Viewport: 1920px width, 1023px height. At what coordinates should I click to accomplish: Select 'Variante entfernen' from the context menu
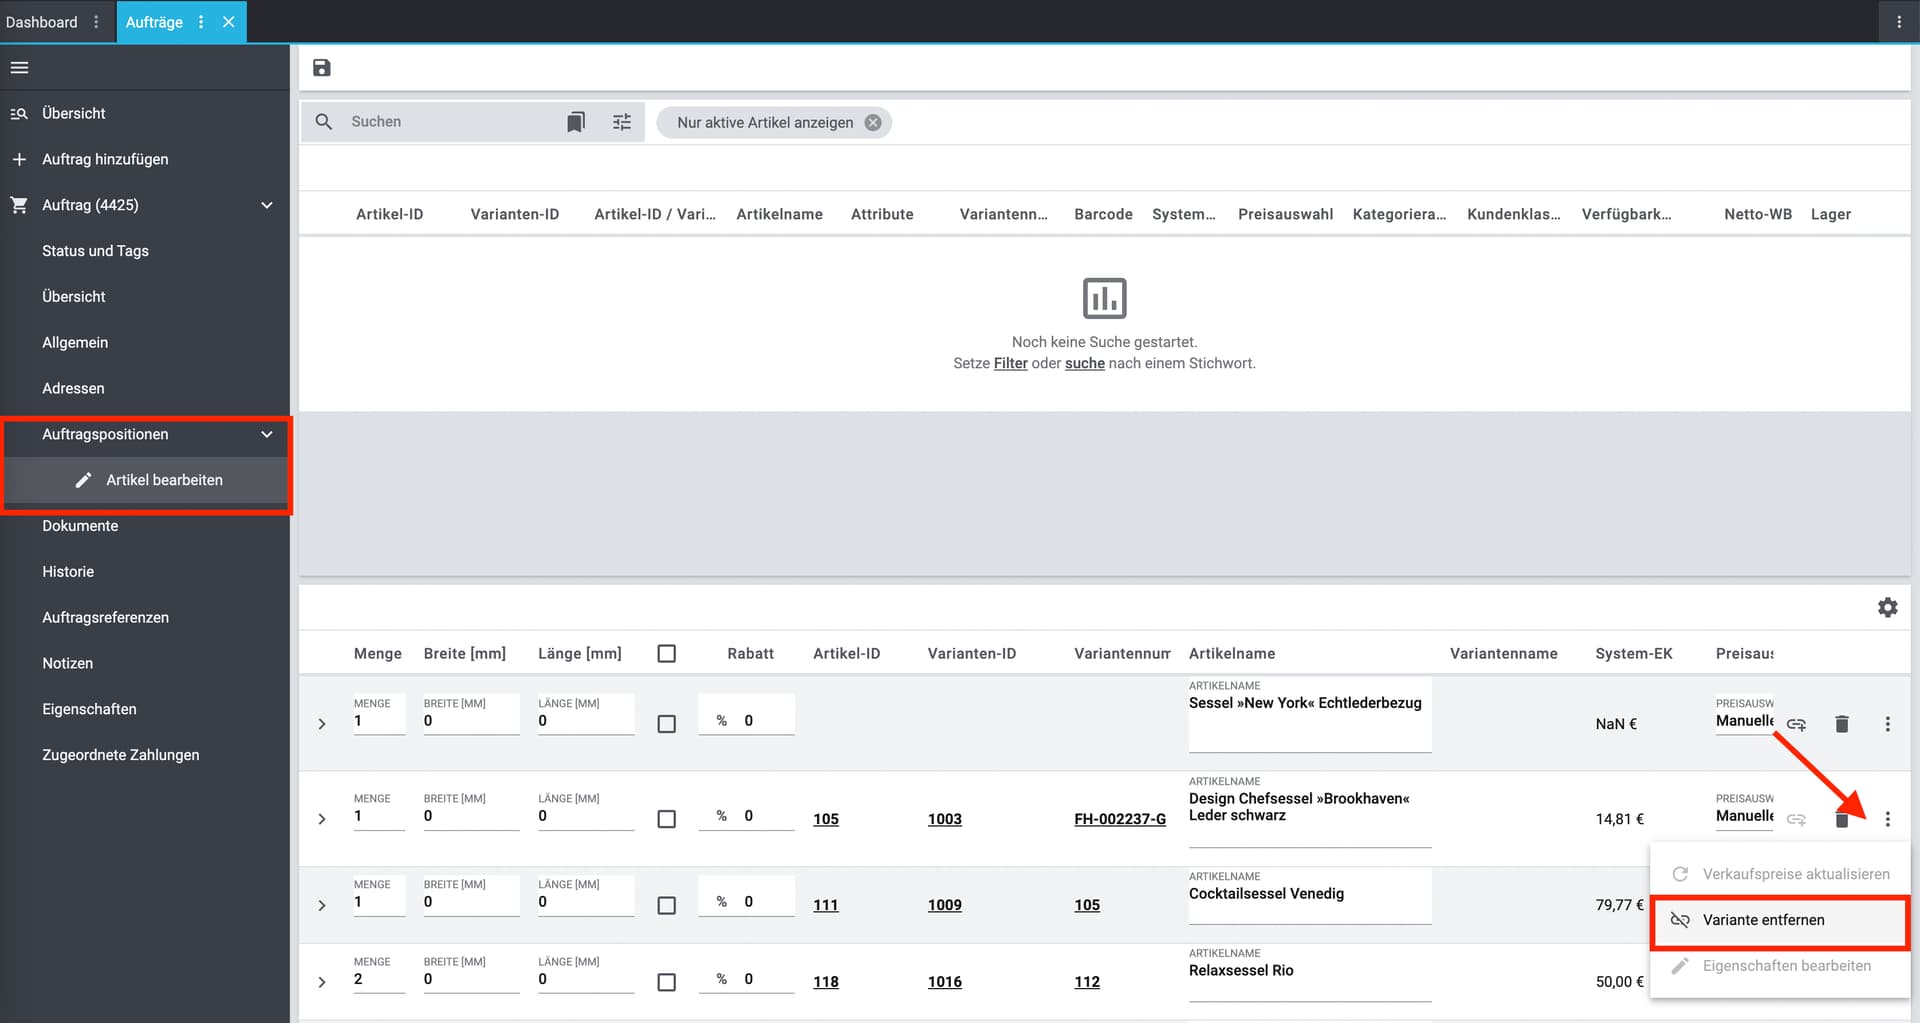(1763, 920)
